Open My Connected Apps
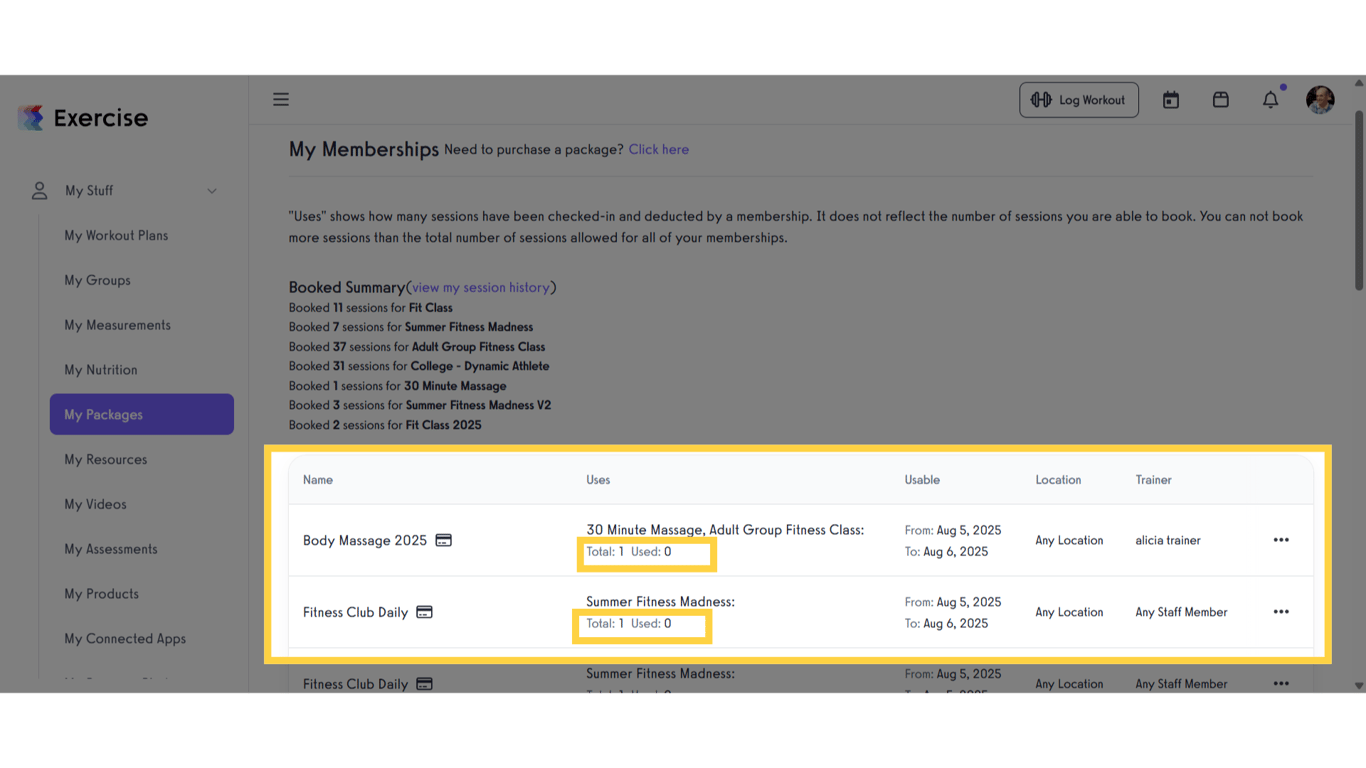Screen dimensions: 1366x768 tap(125, 638)
